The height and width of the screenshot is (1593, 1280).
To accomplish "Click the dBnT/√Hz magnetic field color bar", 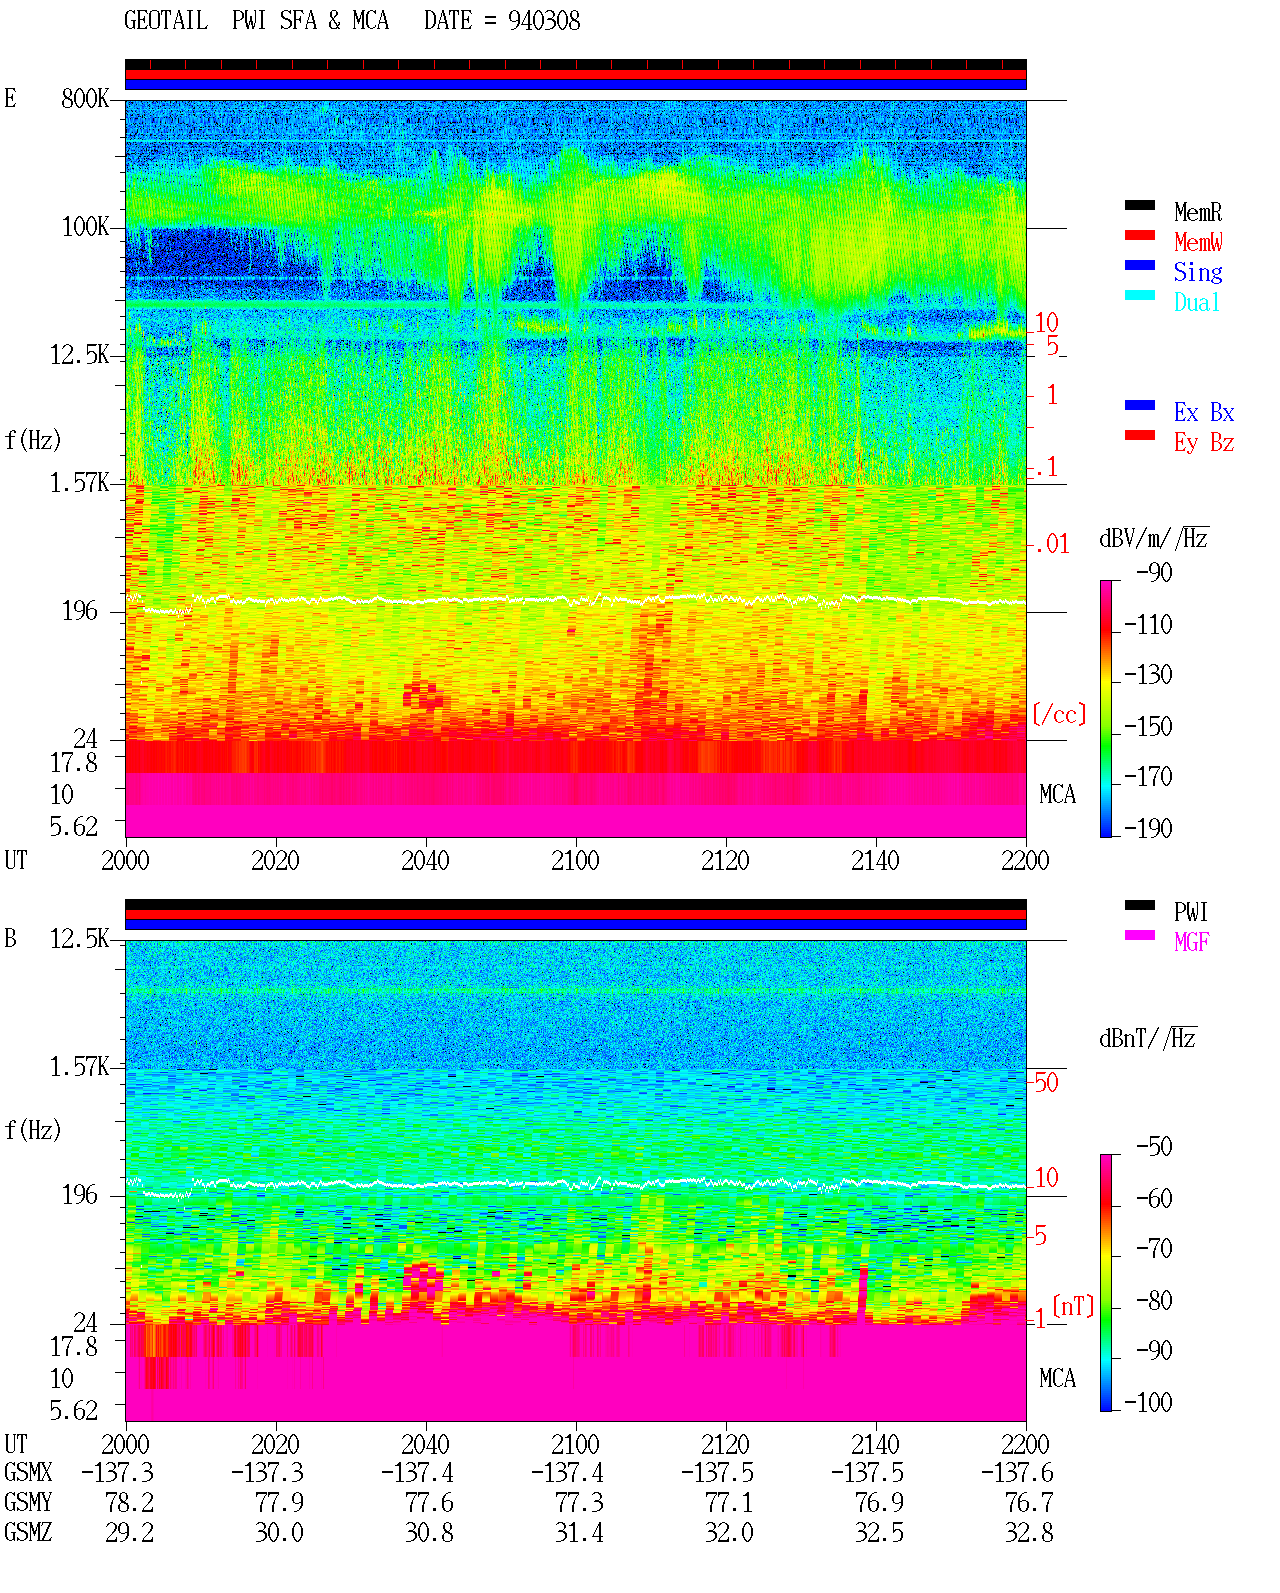I will click(1106, 1283).
